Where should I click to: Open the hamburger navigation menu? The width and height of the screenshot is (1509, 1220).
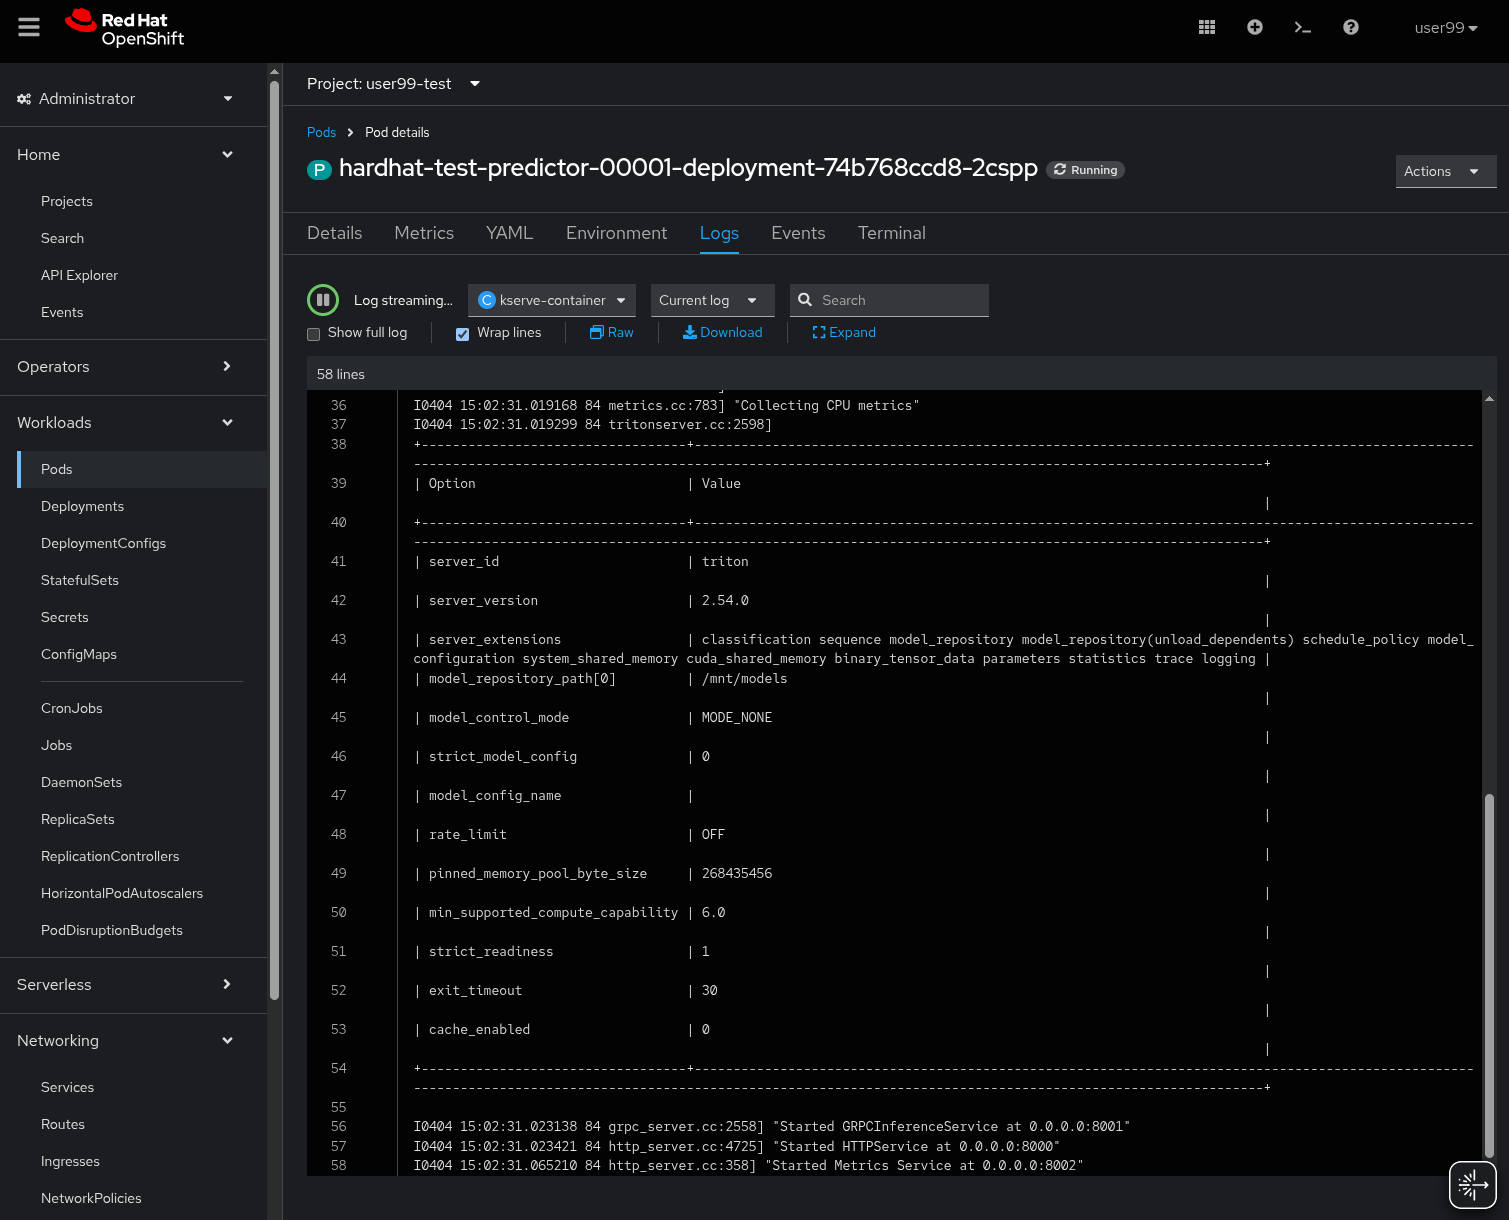click(x=29, y=28)
